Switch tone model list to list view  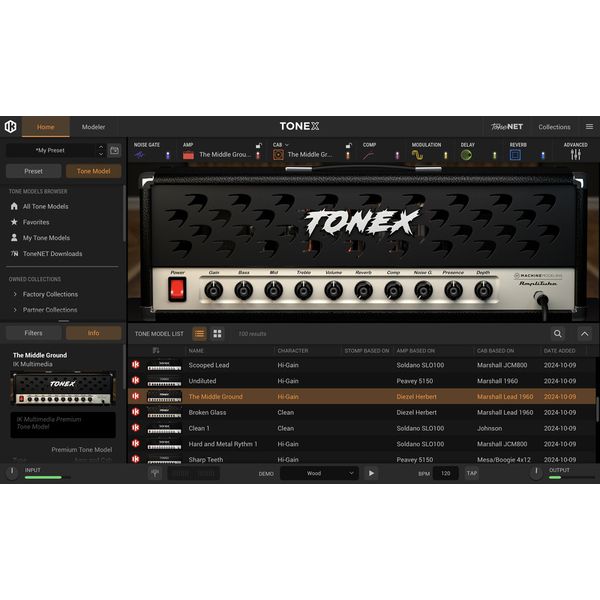click(x=199, y=334)
